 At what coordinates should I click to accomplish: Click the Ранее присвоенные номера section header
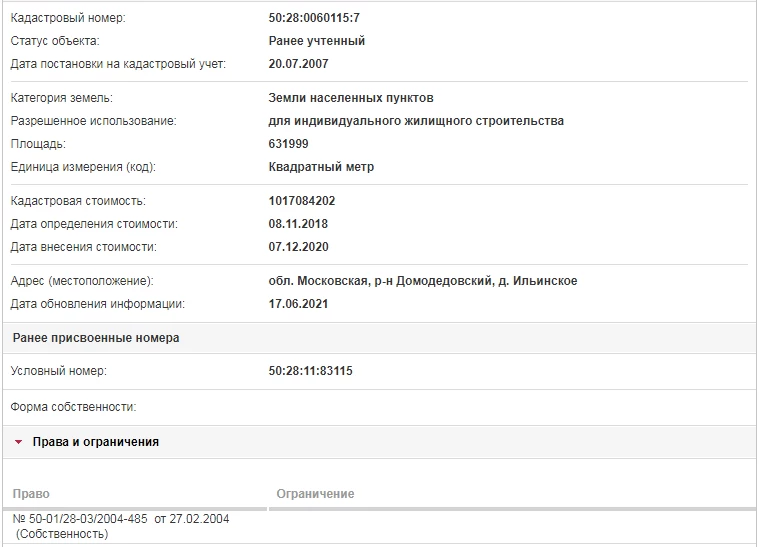(96, 338)
